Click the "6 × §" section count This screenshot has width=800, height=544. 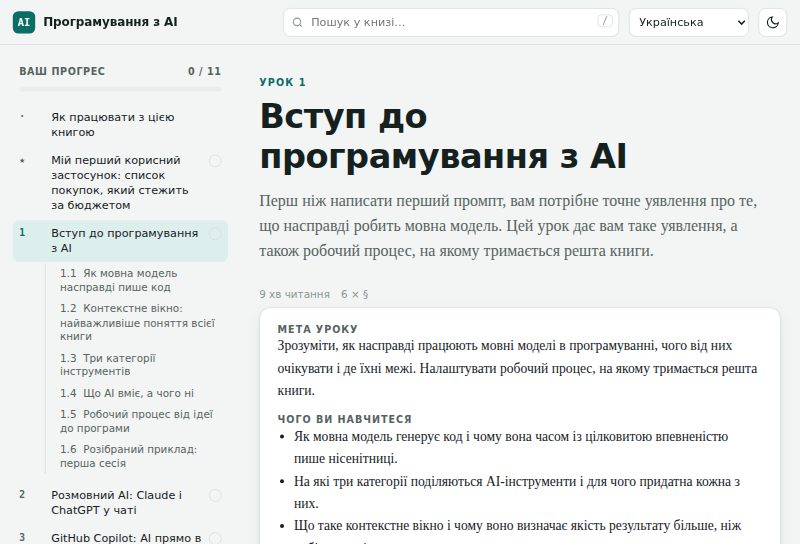(355, 294)
